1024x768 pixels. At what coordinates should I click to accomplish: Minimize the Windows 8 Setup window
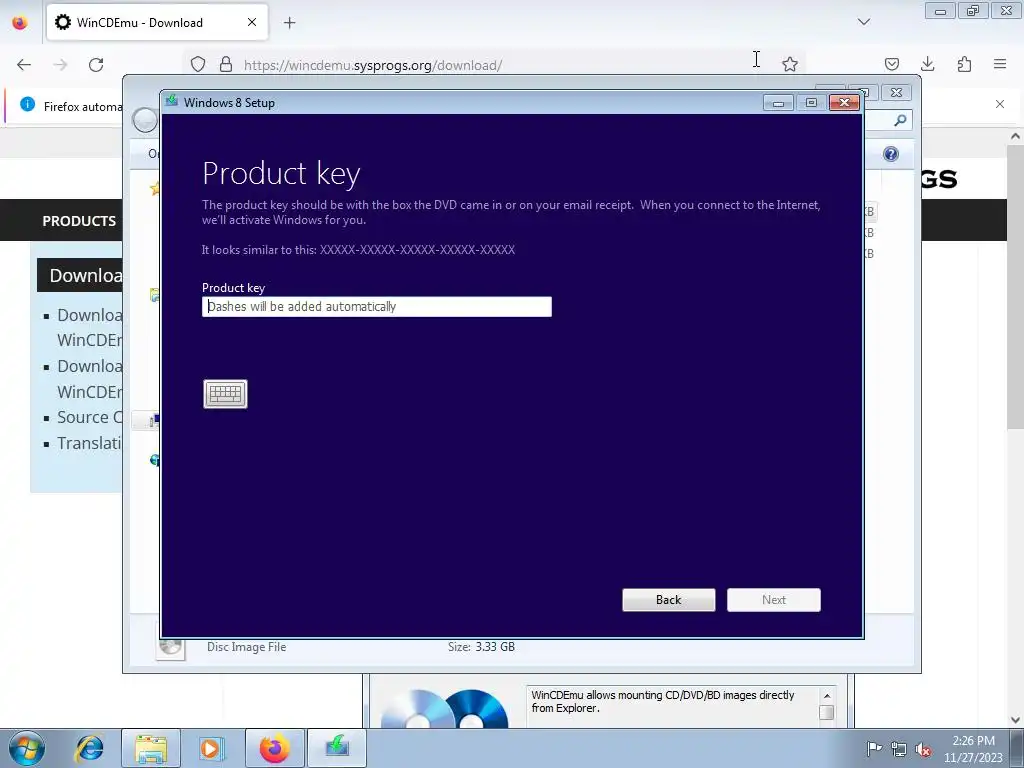click(778, 103)
